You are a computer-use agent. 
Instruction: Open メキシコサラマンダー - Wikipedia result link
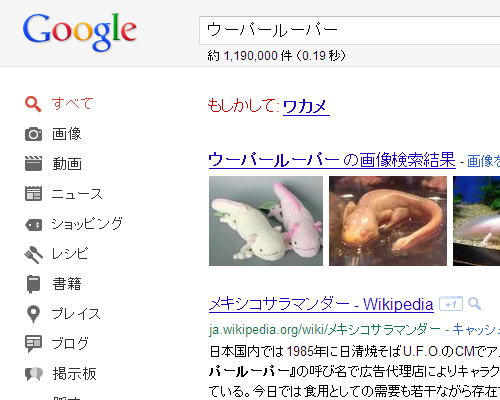pyautogui.click(x=321, y=304)
